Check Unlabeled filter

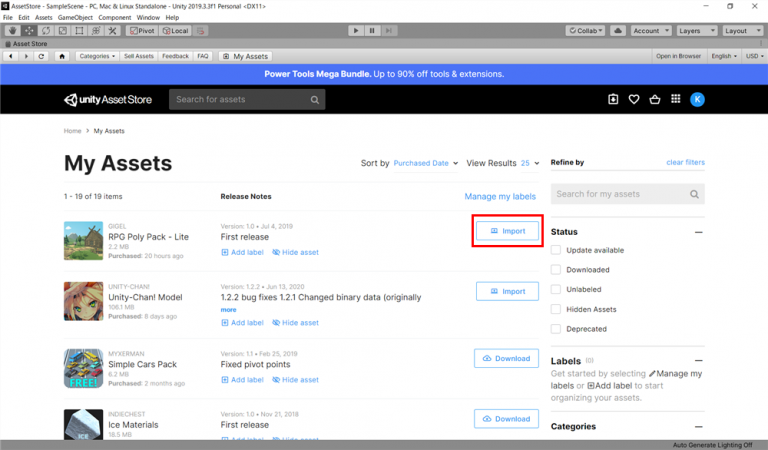(556, 289)
